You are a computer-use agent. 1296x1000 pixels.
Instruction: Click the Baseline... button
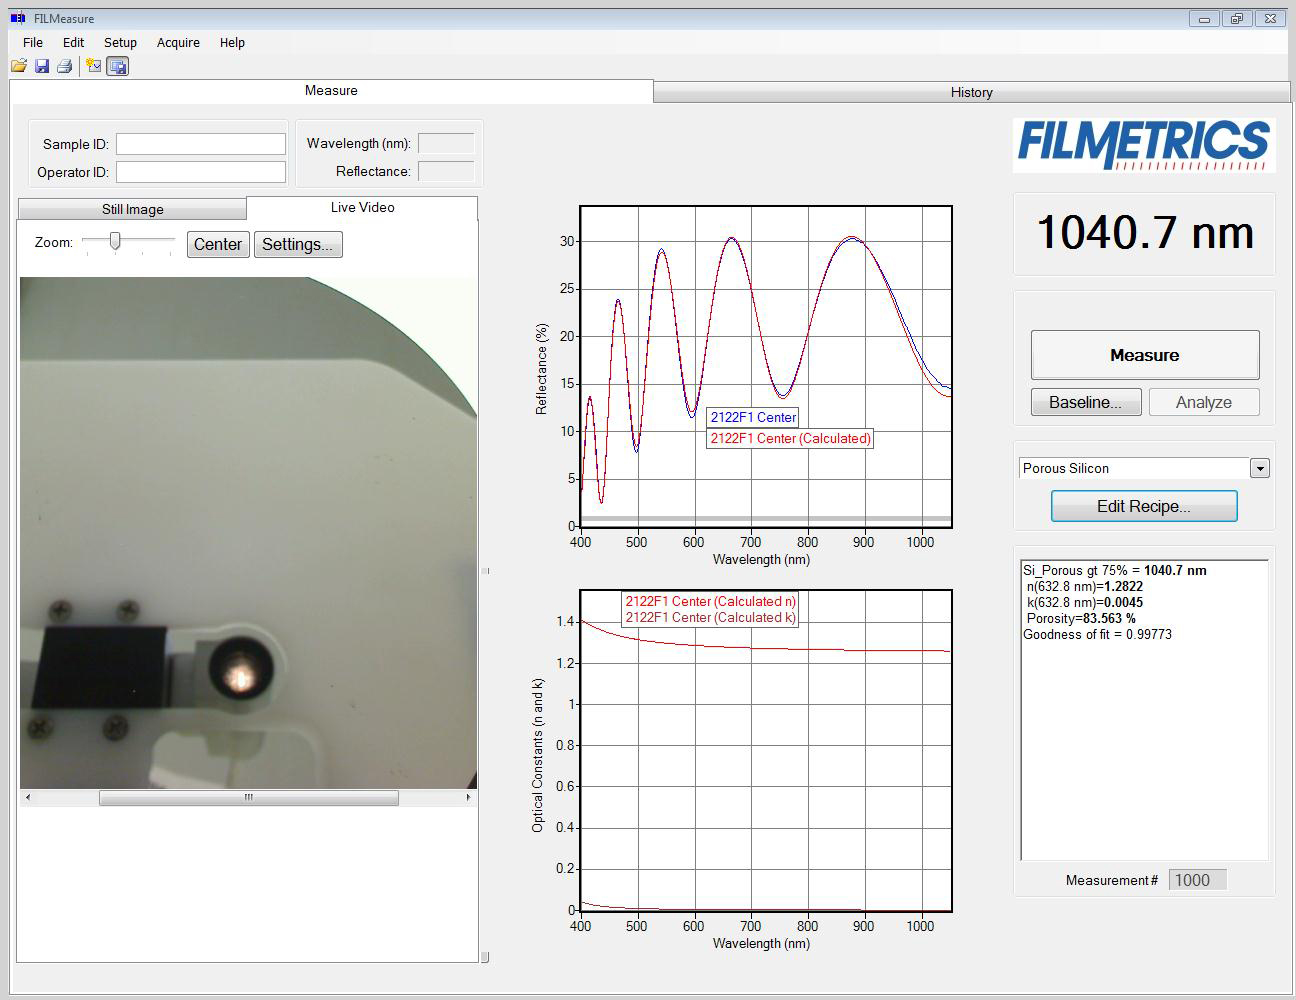click(1086, 402)
